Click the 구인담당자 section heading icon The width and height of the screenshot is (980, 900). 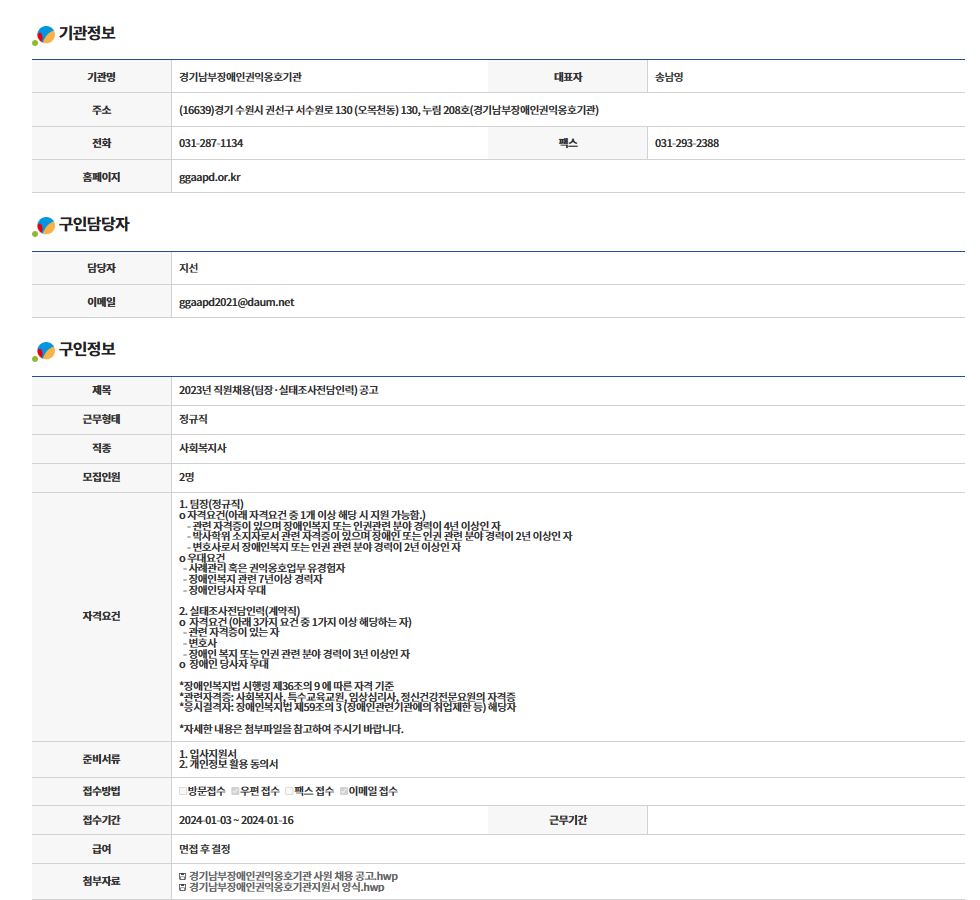click(44, 226)
